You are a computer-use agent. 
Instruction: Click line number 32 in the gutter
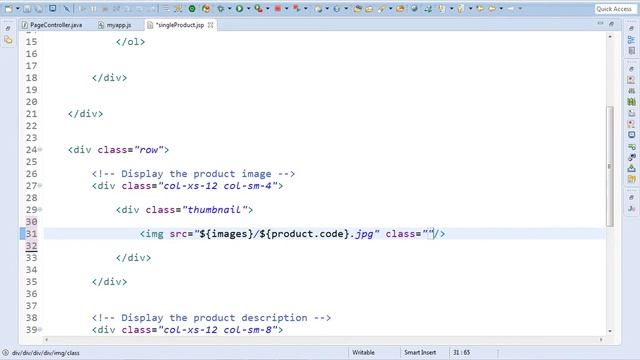coord(31,246)
